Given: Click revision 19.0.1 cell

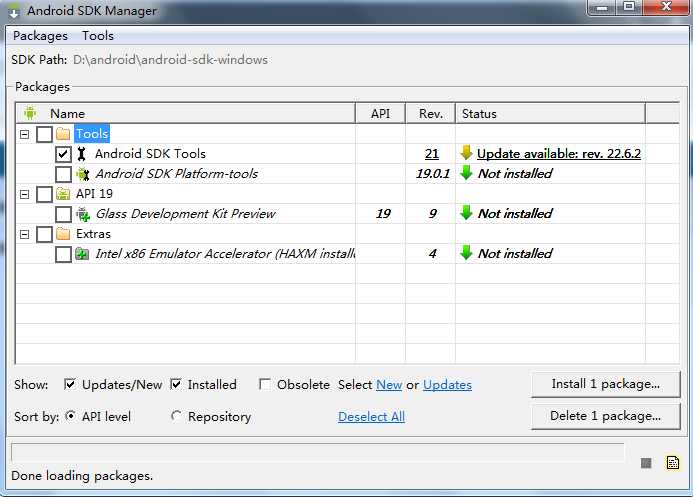Looking at the screenshot, I should (432, 174).
